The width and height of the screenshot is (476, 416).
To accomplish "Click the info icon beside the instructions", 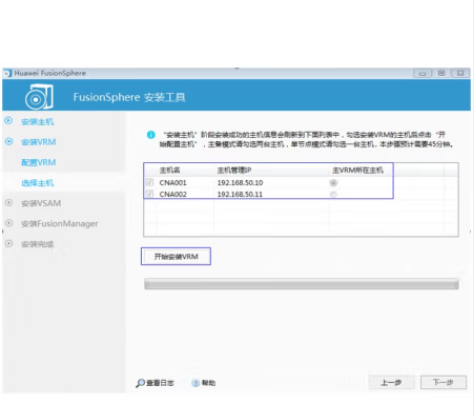I will tap(151, 135).
